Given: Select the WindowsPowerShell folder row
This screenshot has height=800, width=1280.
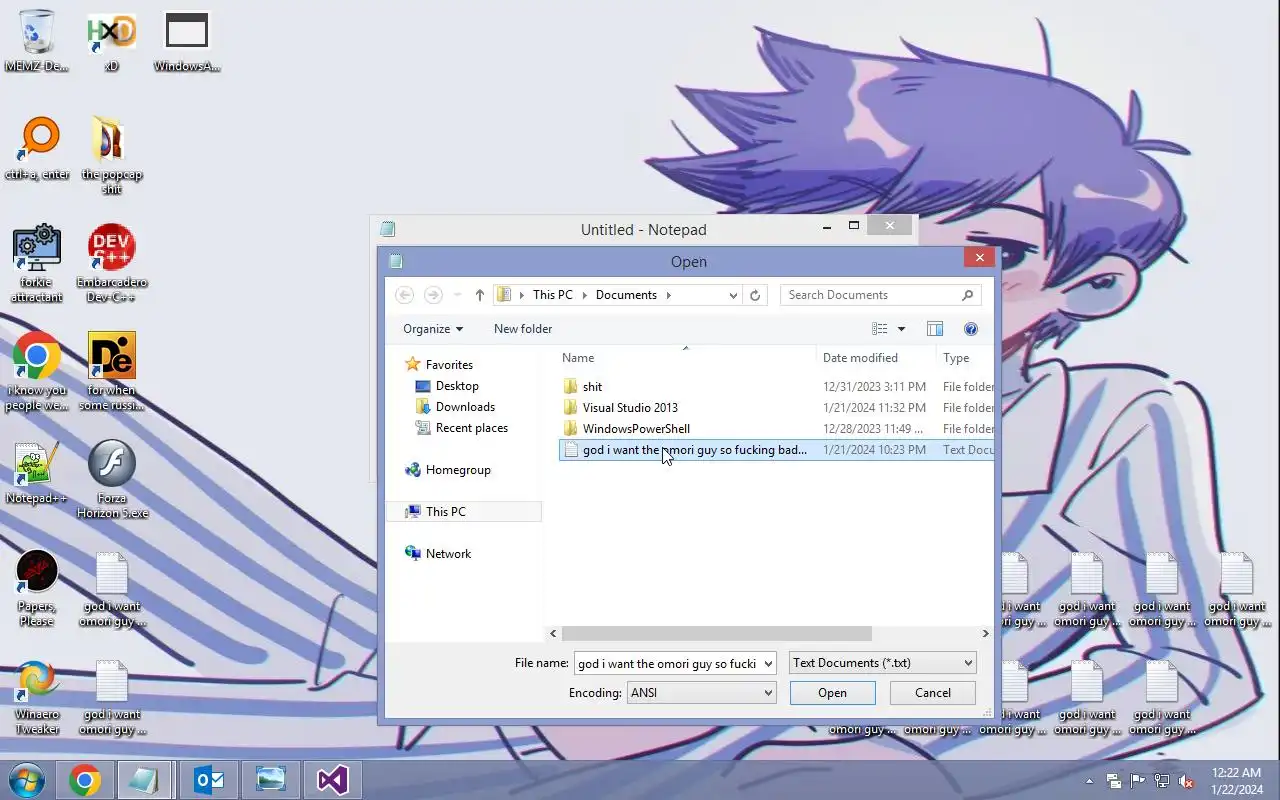Looking at the screenshot, I should pyautogui.click(x=776, y=429).
